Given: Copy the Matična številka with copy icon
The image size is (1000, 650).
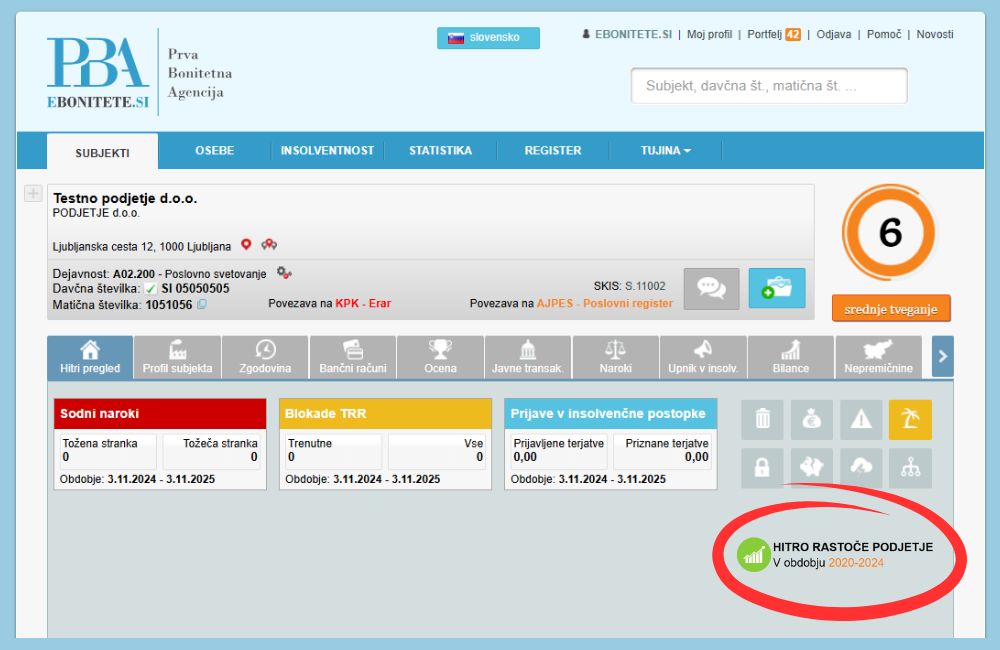Looking at the screenshot, I should 202,305.
